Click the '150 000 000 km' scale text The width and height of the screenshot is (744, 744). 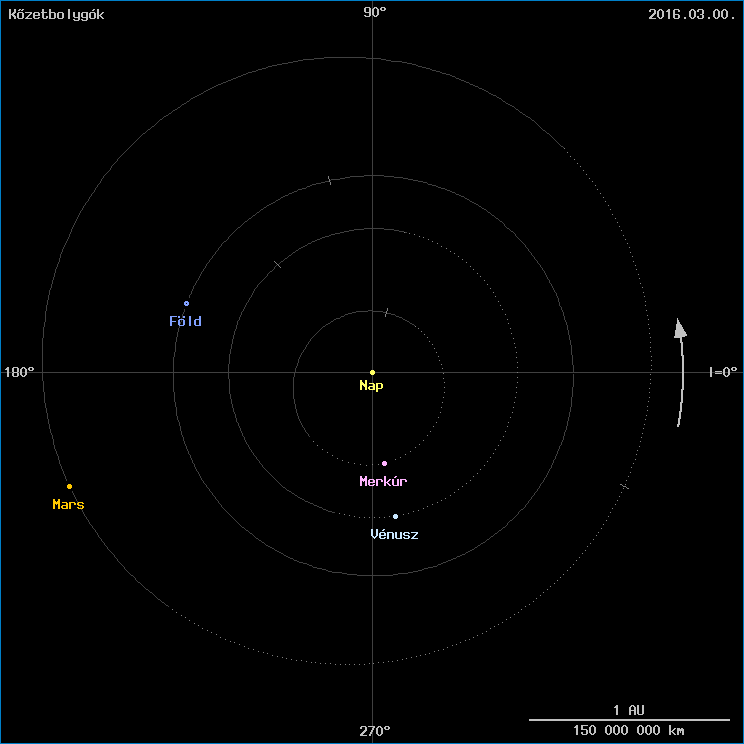click(x=629, y=730)
